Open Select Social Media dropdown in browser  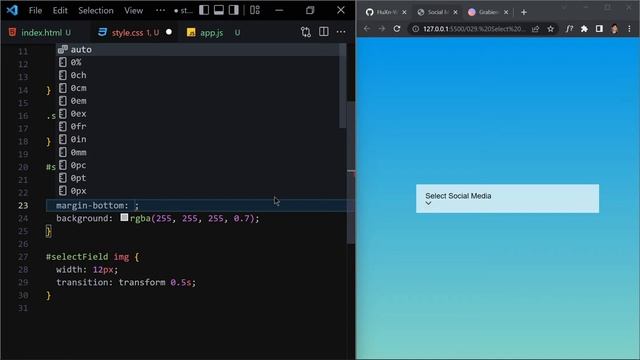pos(507,198)
